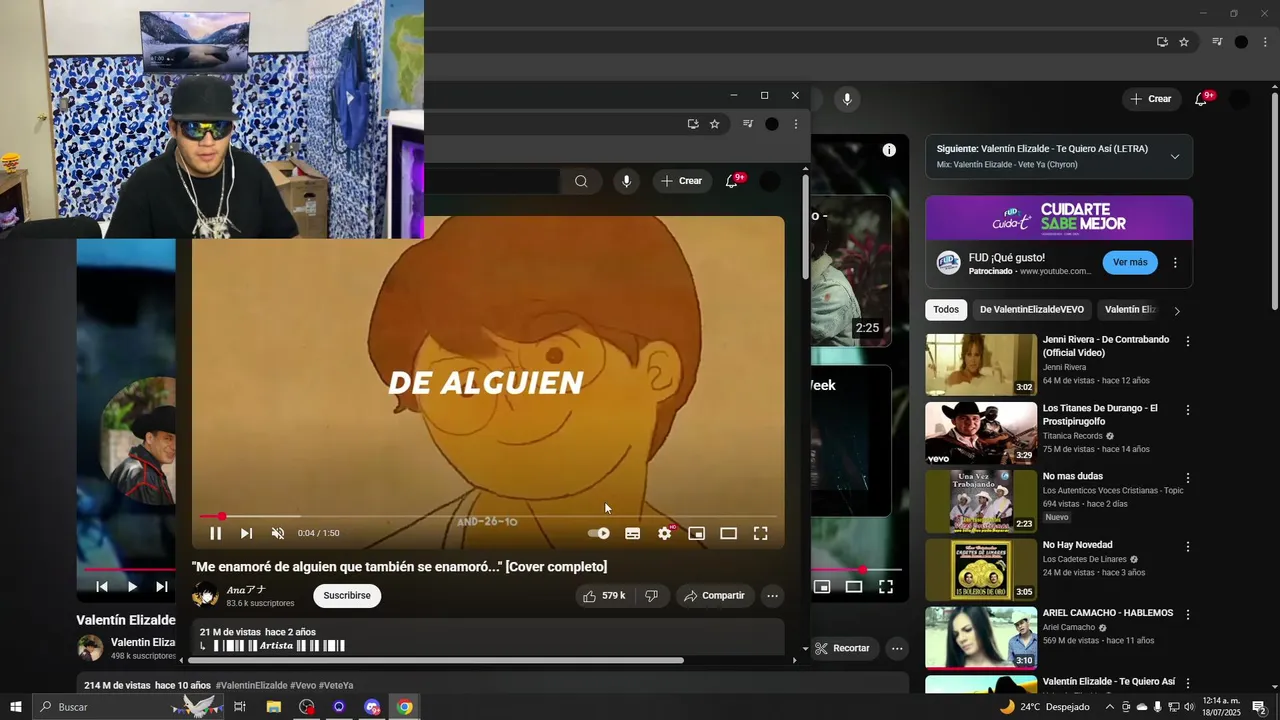Open options menu for FUD ad
This screenshot has height=720, width=1280.
1175,263
